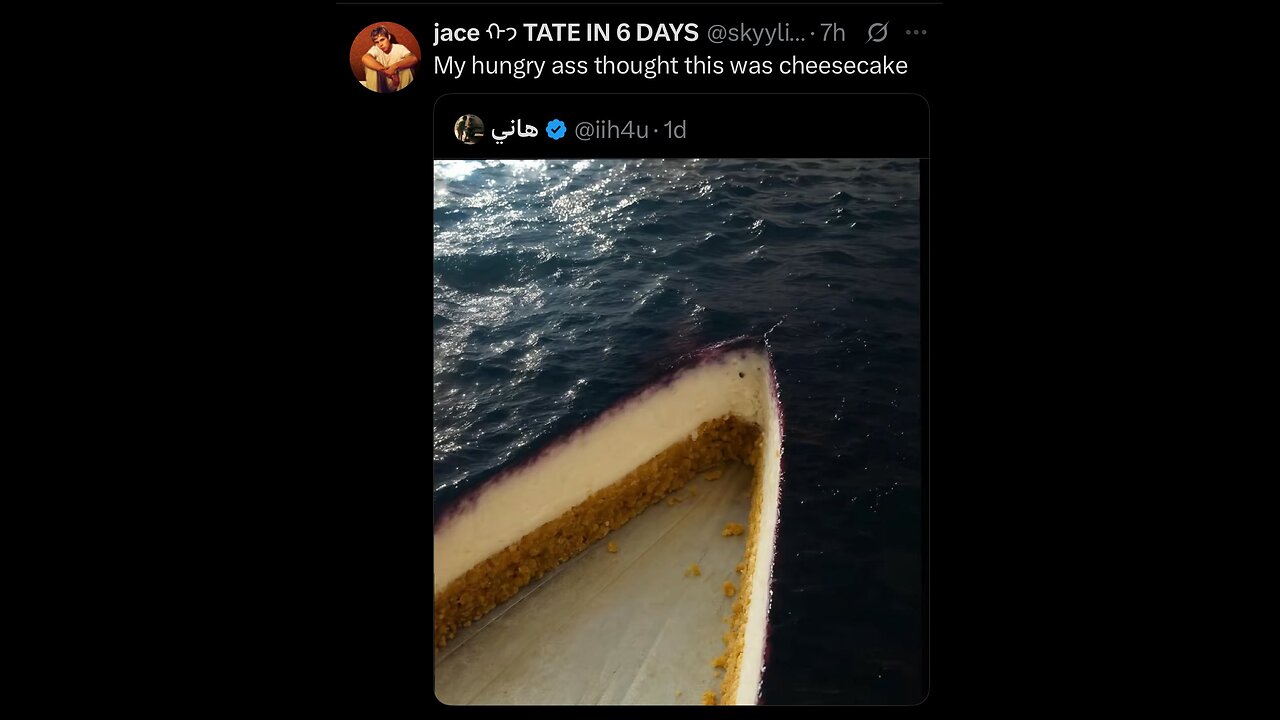Click the 1d timestamp on quoted post
Image resolution: width=1280 pixels, height=720 pixels.
(x=676, y=129)
